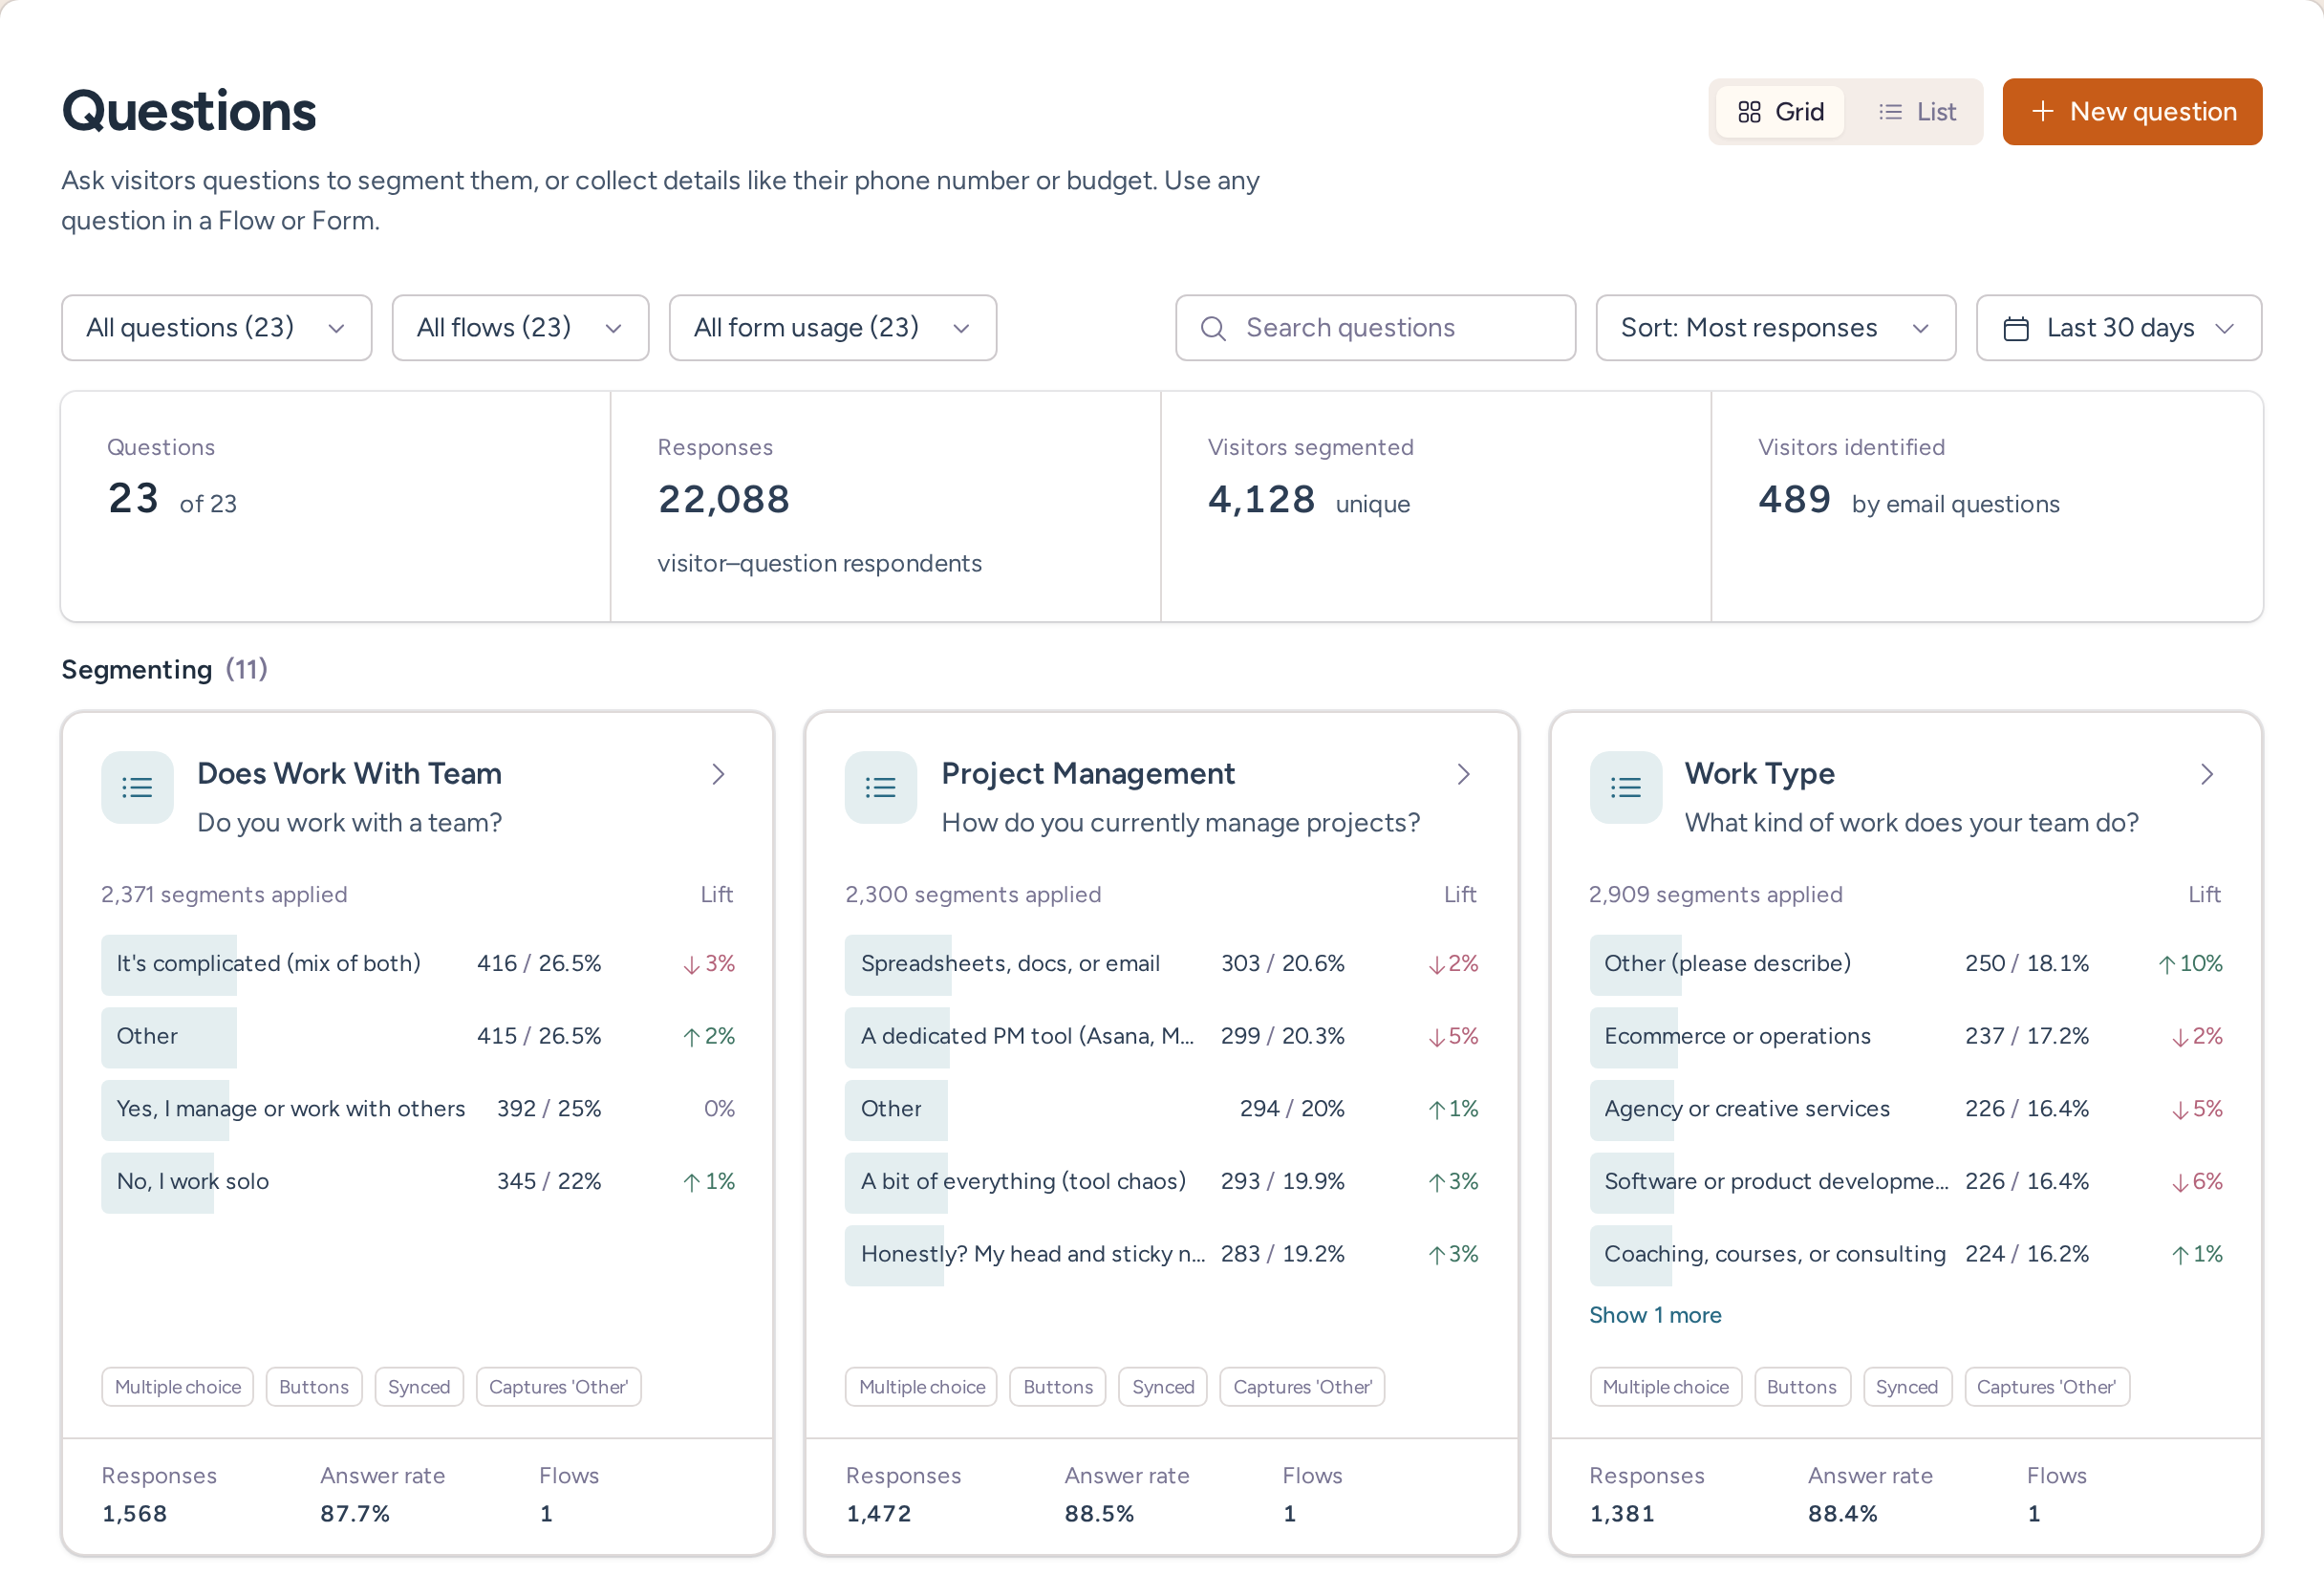The image size is (2324, 1575).
Task: Click the list icon on Does Work With Team card
Action: (x=137, y=787)
